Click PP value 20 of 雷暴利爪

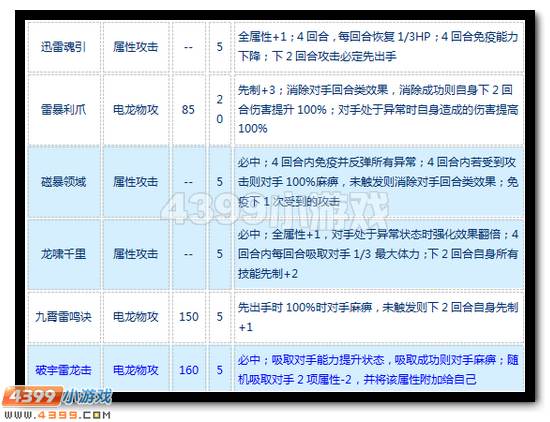pos(220,109)
